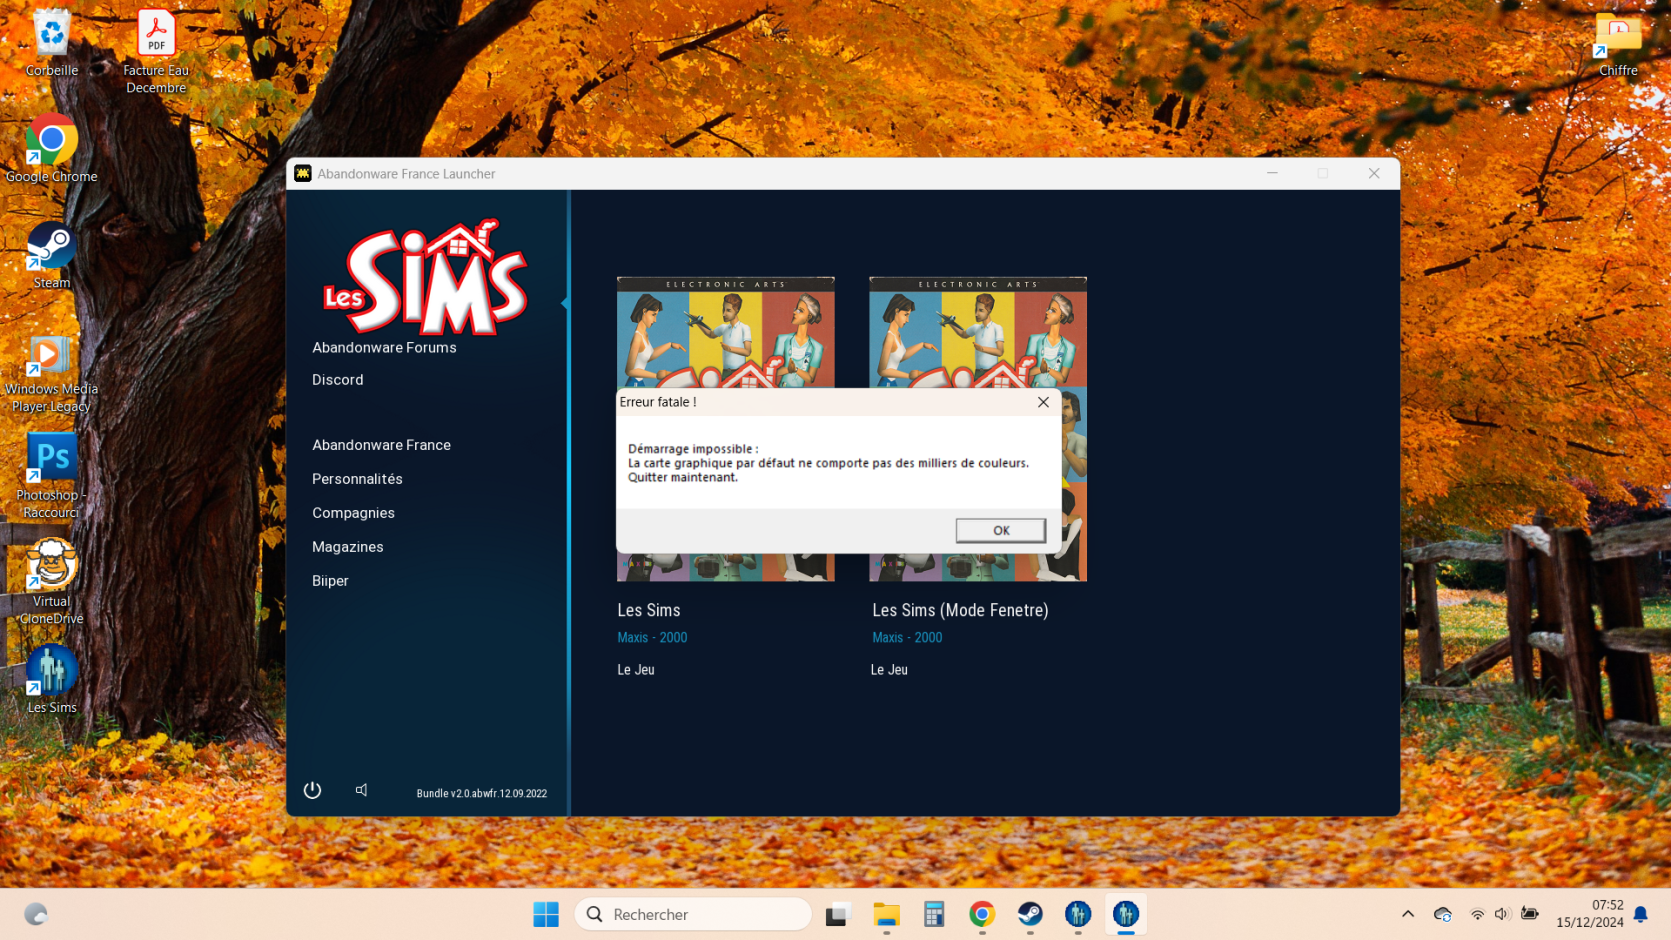The width and height of the screenshot is (1671, 940).
Task: Open Photoshop shortcut on desktop
Action: pos(51,476)
